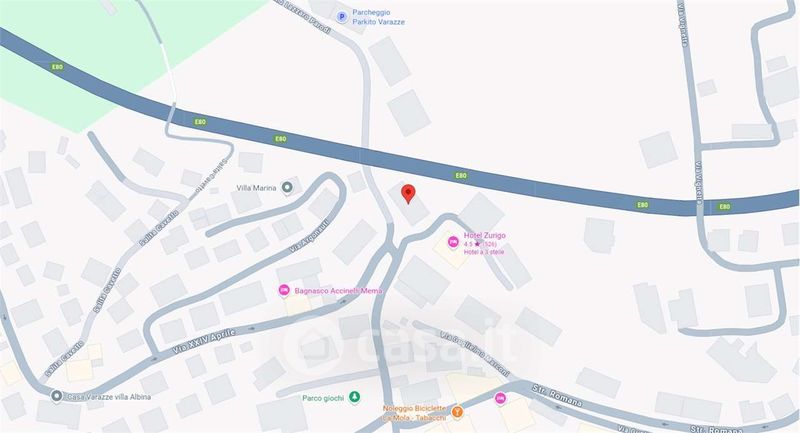
Task: Open the Casa Varazze villa Albina label
Action: click(109, 396)
